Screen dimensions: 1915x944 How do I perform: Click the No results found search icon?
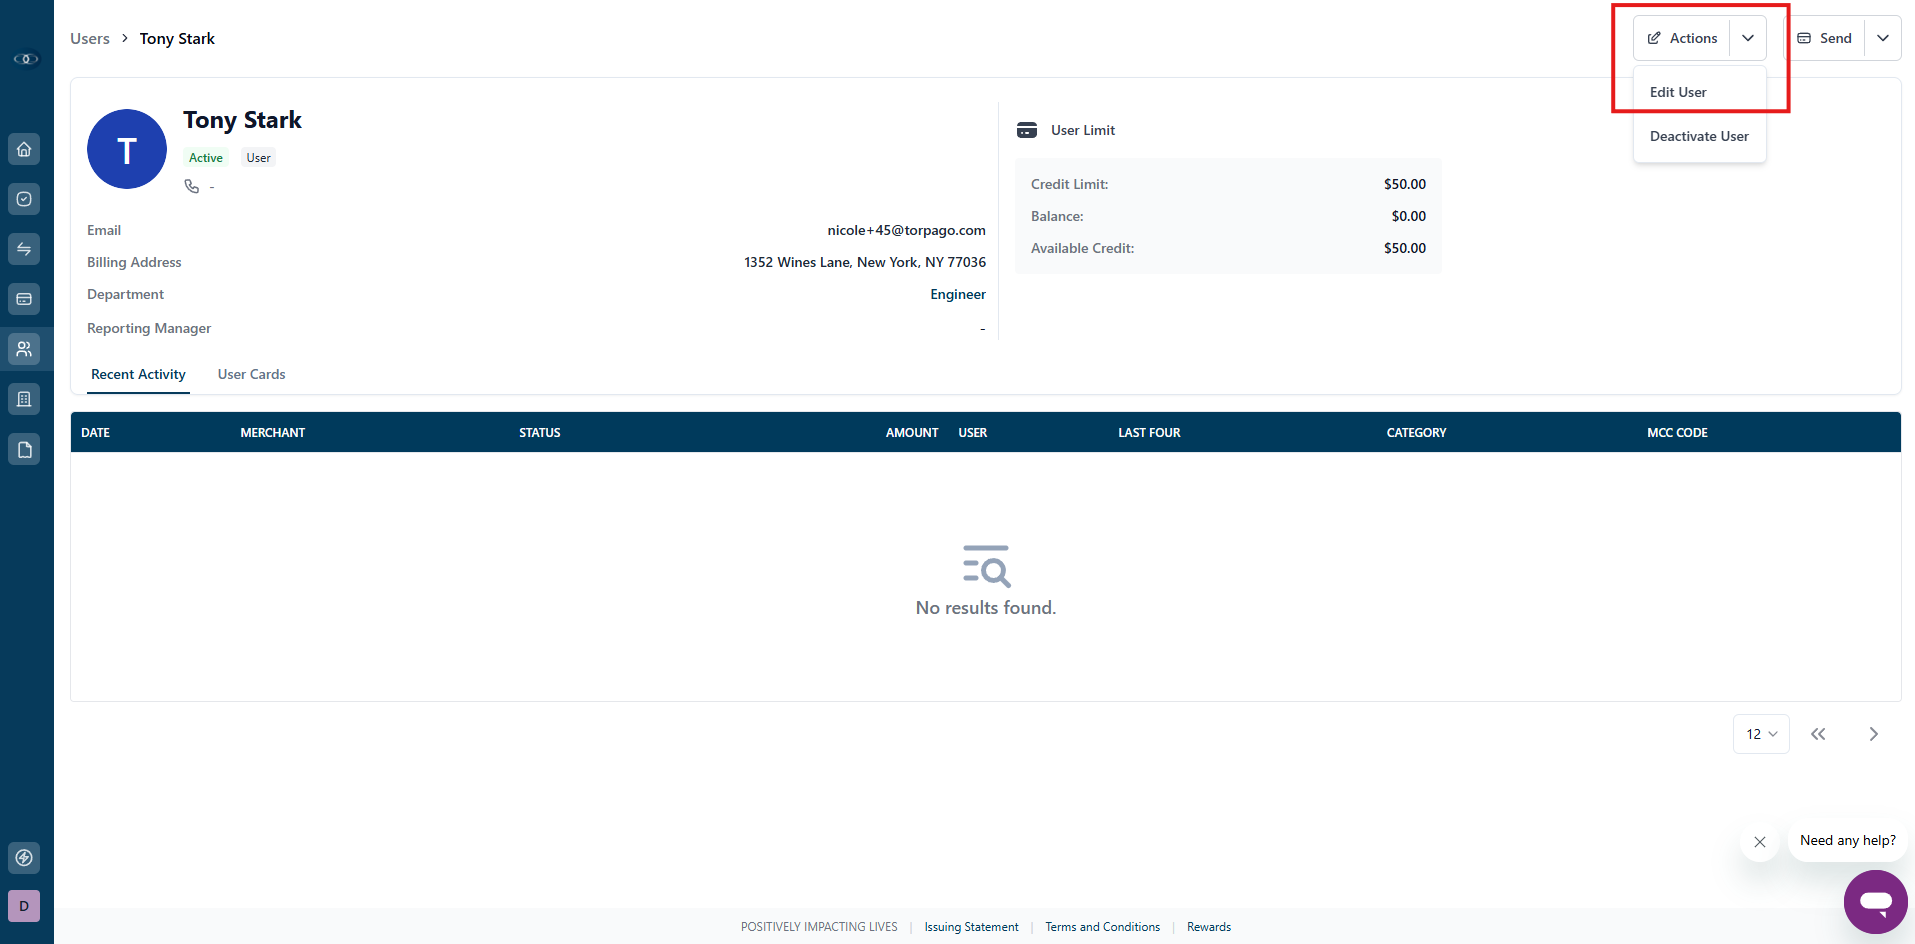click(x=986, y=566)
